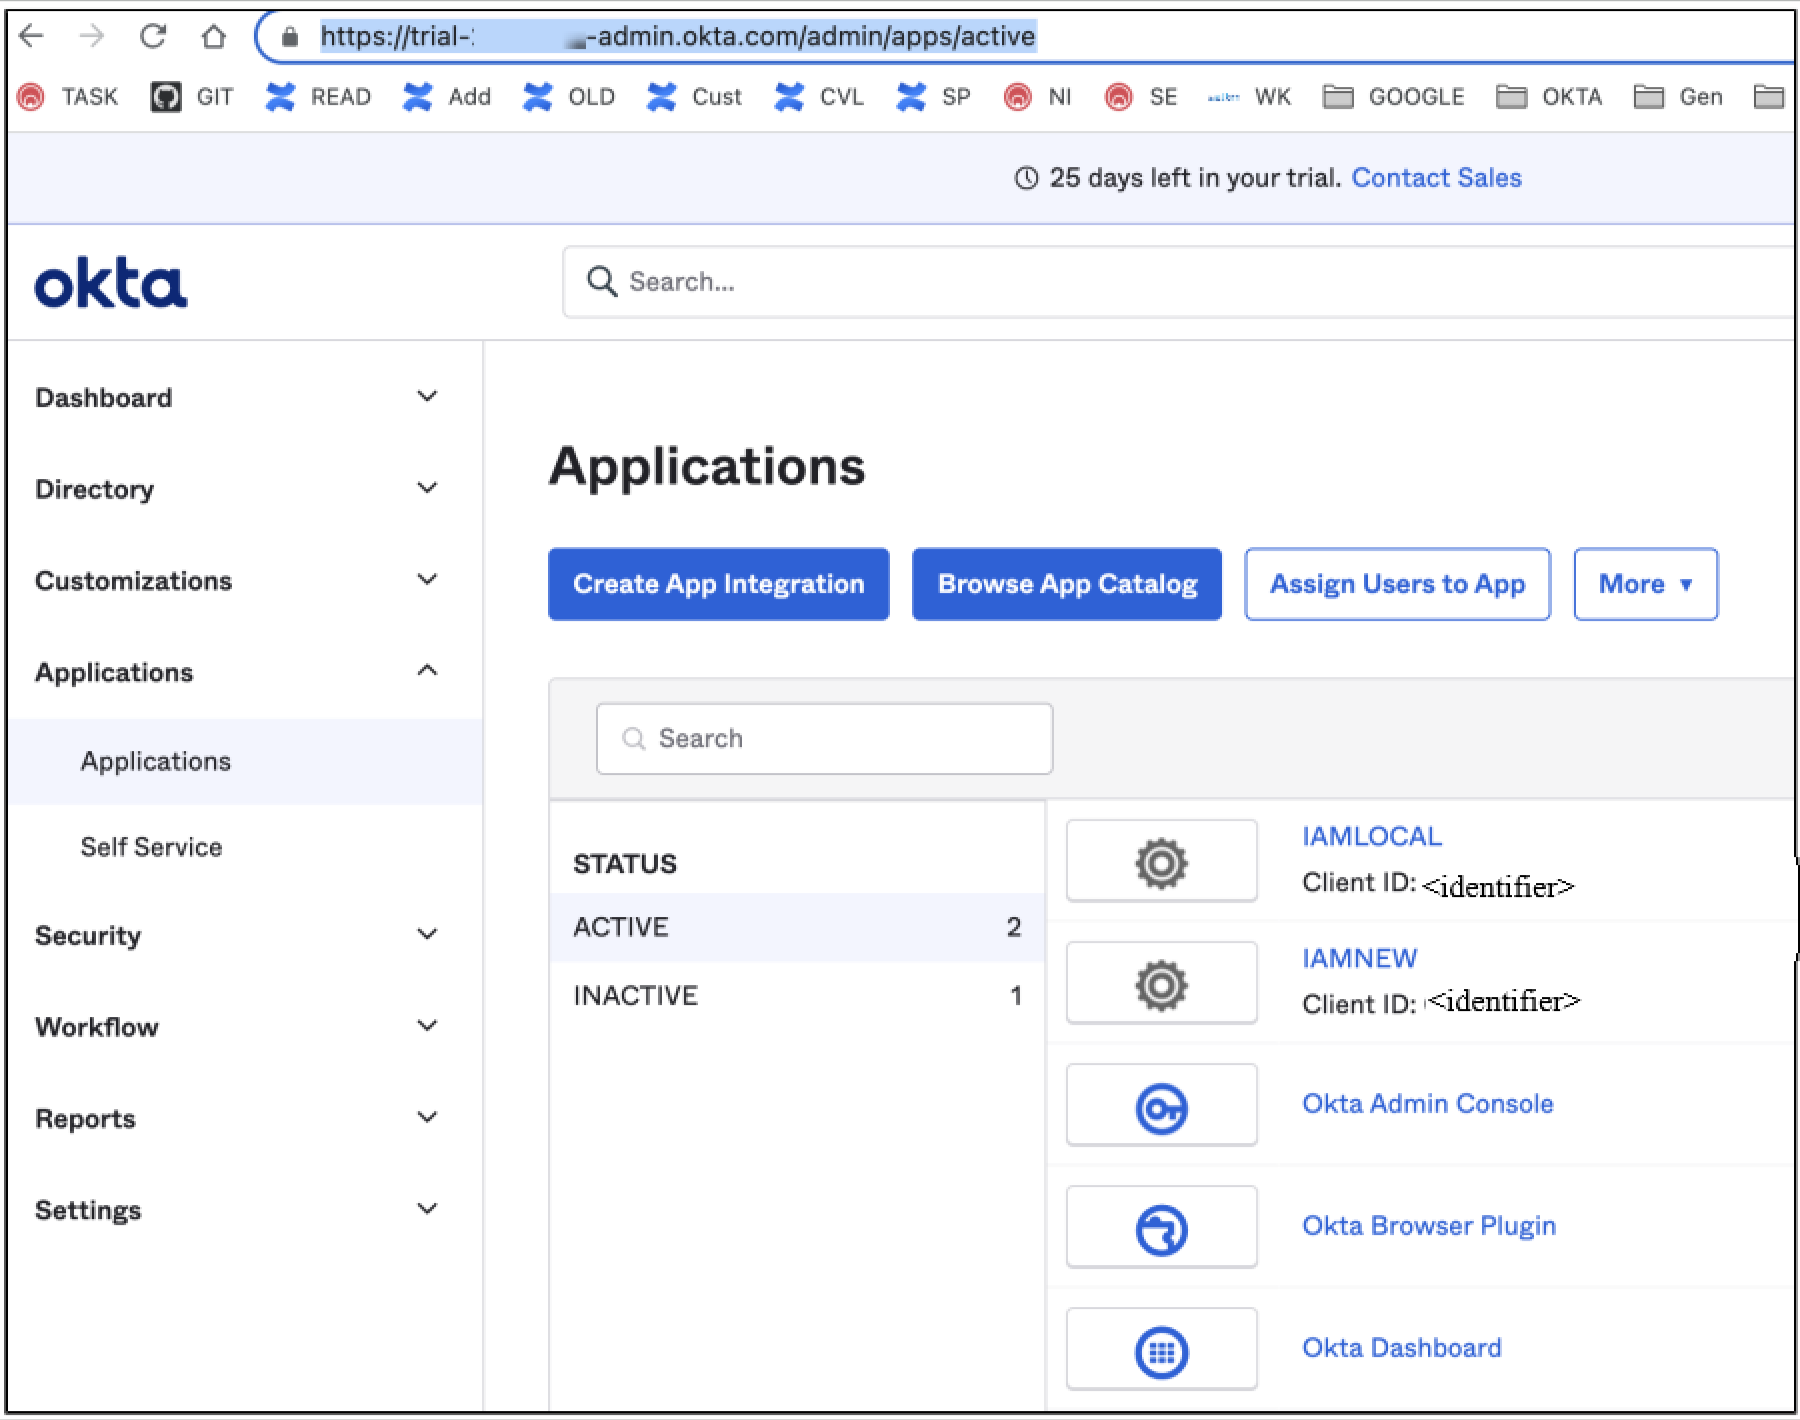Click the okta logo
This screenshot has width=1800, height=1420.
(111, 284)
